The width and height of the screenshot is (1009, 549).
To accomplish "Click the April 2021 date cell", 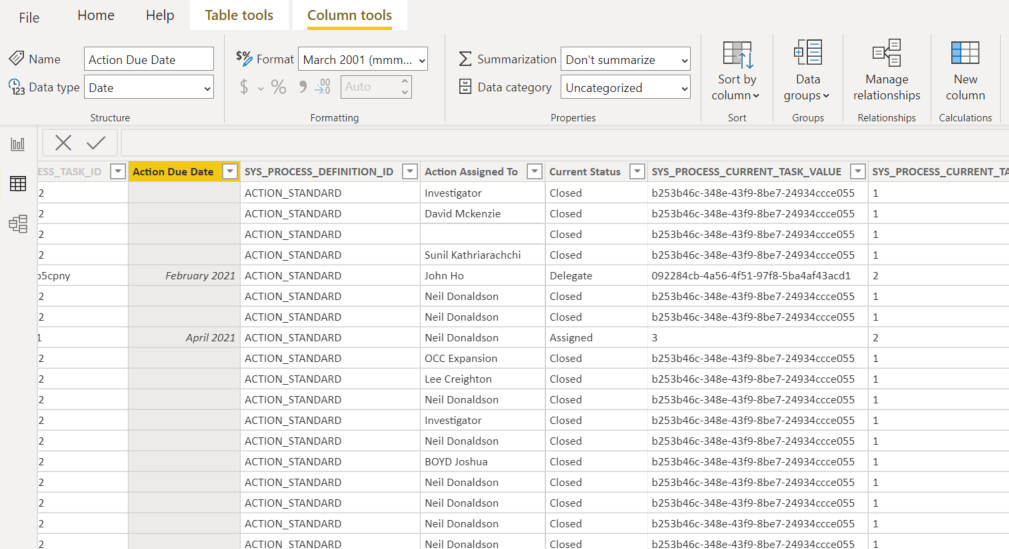I will point(184,337).
